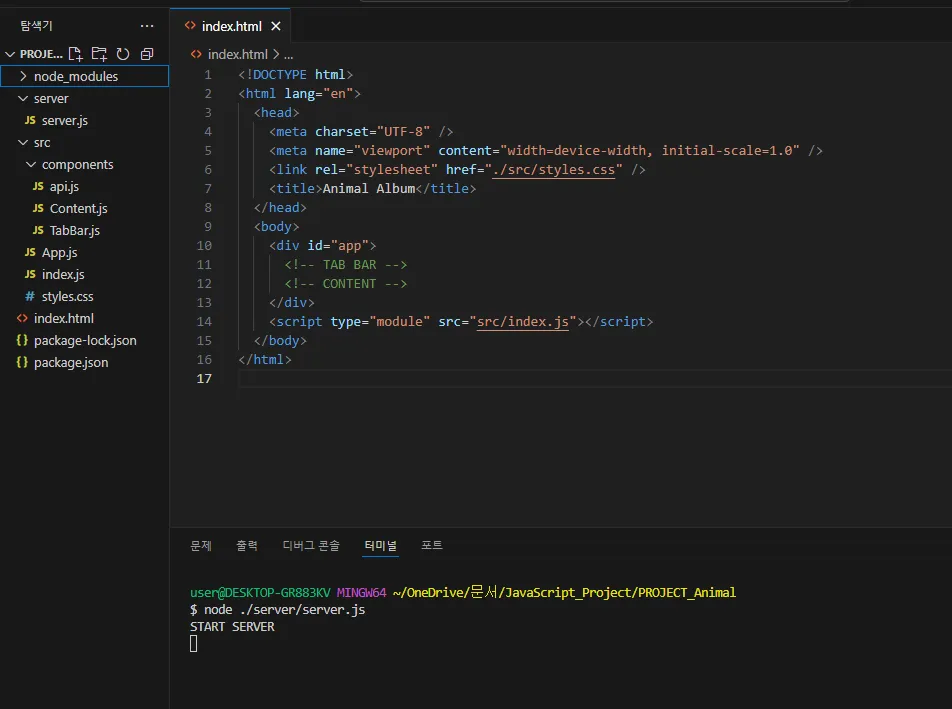952x709 pixels.
Task: Click 'START SERVER' terminal output
Action: pos(232,626)
